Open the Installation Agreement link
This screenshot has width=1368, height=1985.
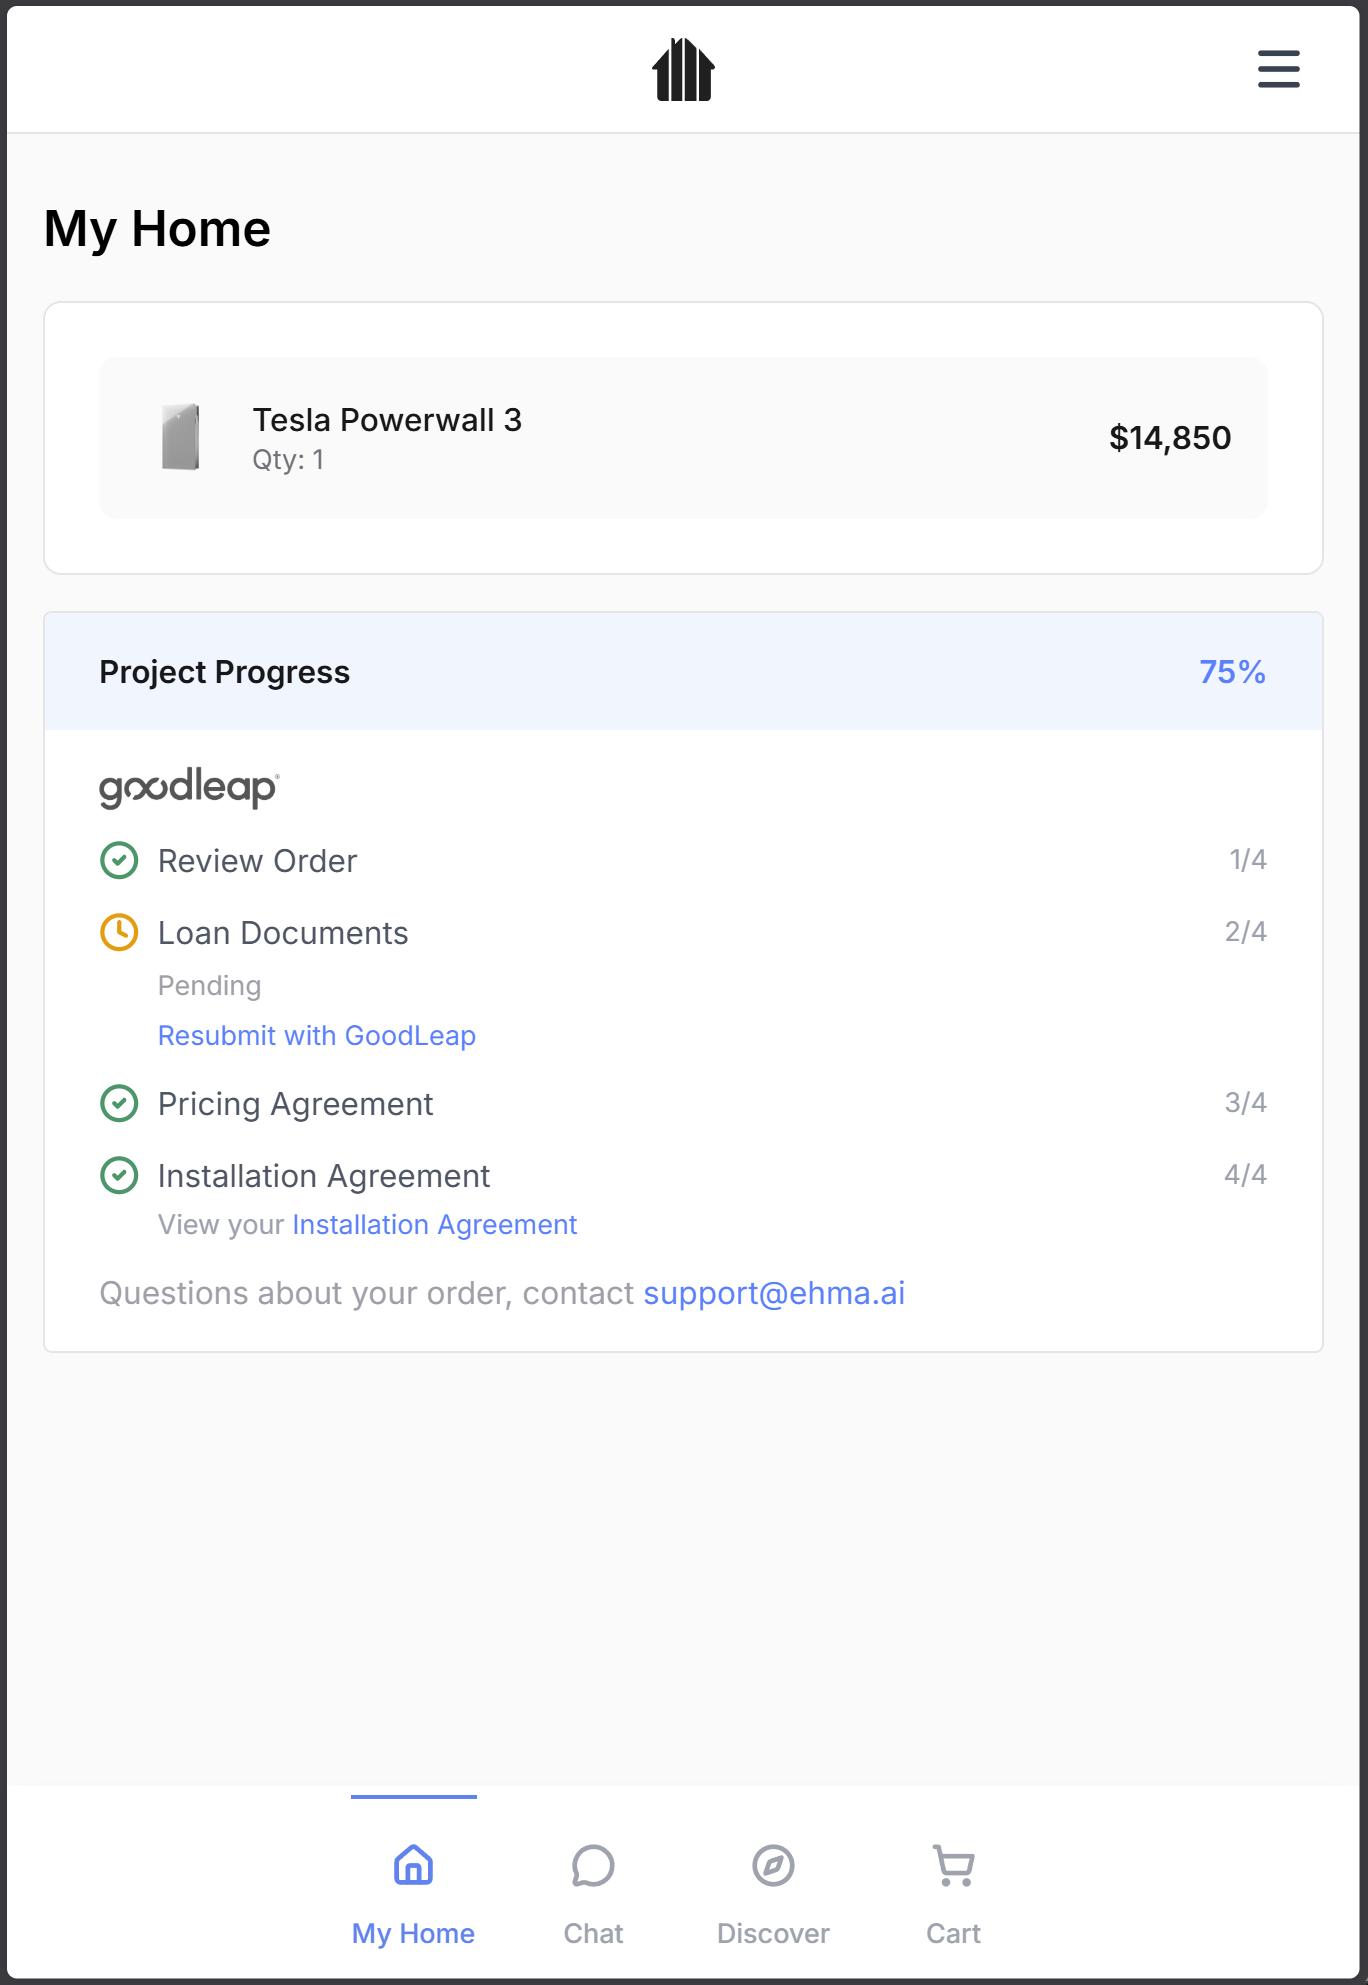(435, 1224)
